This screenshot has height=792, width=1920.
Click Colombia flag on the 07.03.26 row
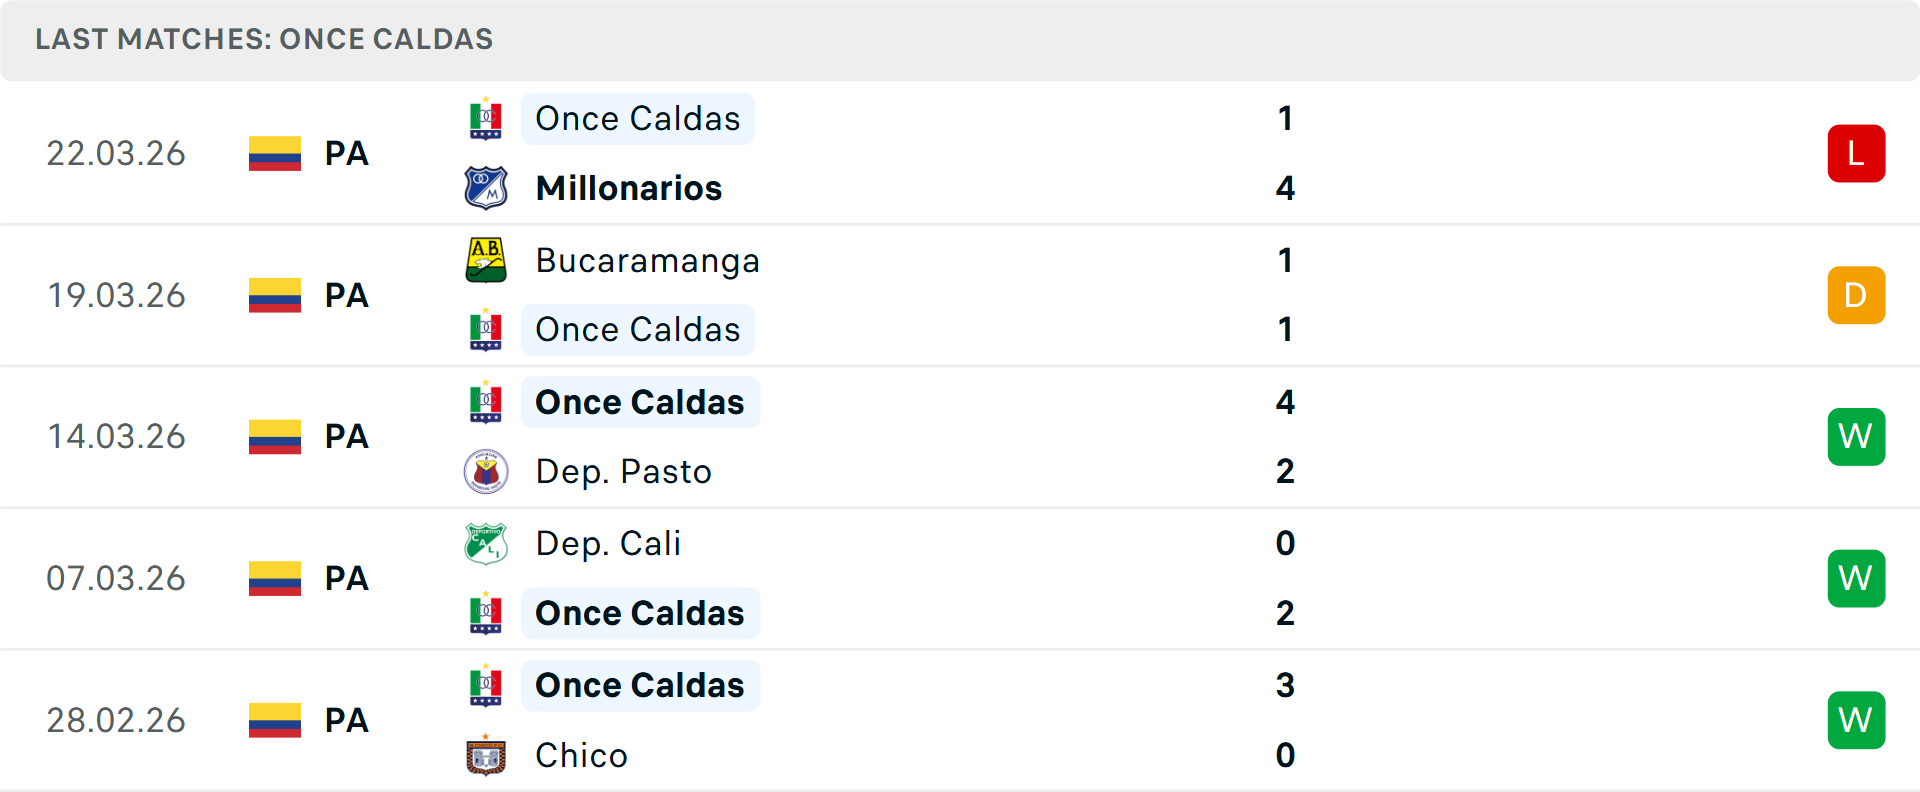tap(275, 579)
